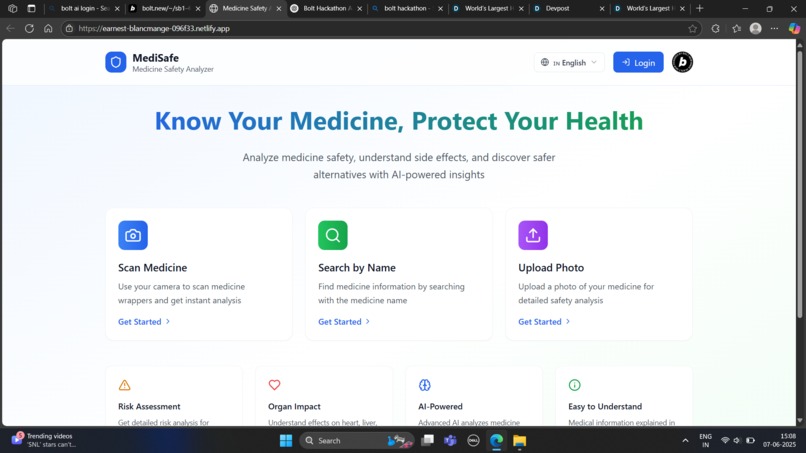This screenshot has height=453, width=806.
Task: Click AI-Powered heading text
Action: pyautogui.click(x=440, y=406)
